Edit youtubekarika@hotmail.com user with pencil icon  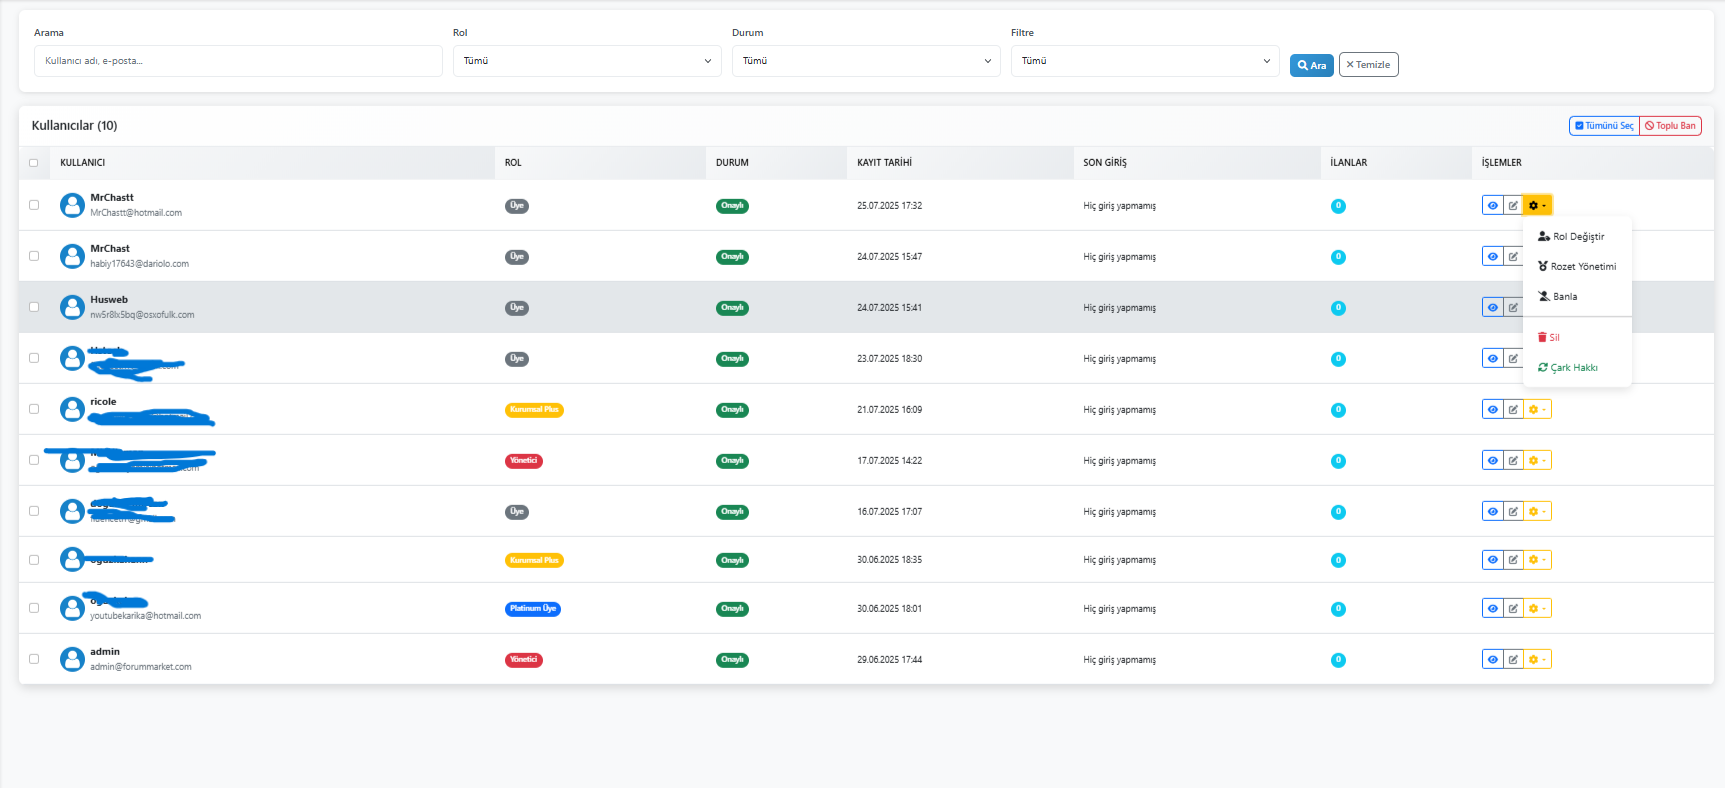pyautogui.click(x=1513, y=609)
